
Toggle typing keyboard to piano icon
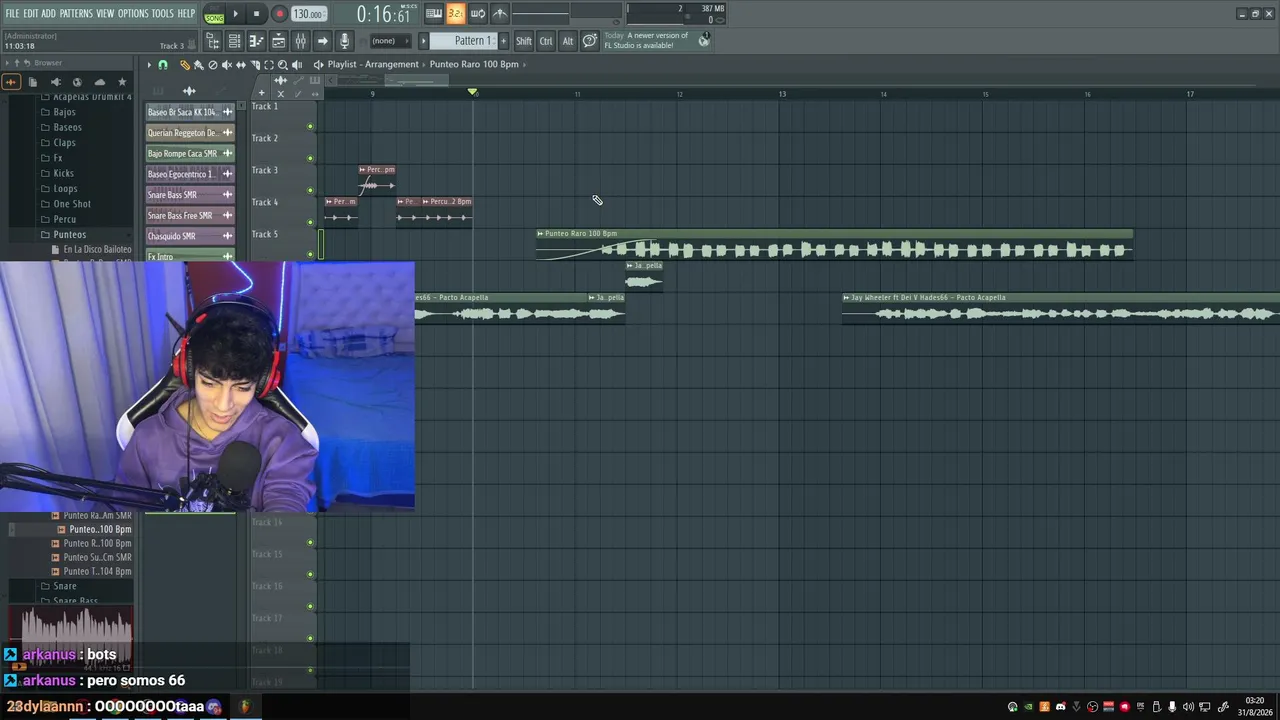434,14
